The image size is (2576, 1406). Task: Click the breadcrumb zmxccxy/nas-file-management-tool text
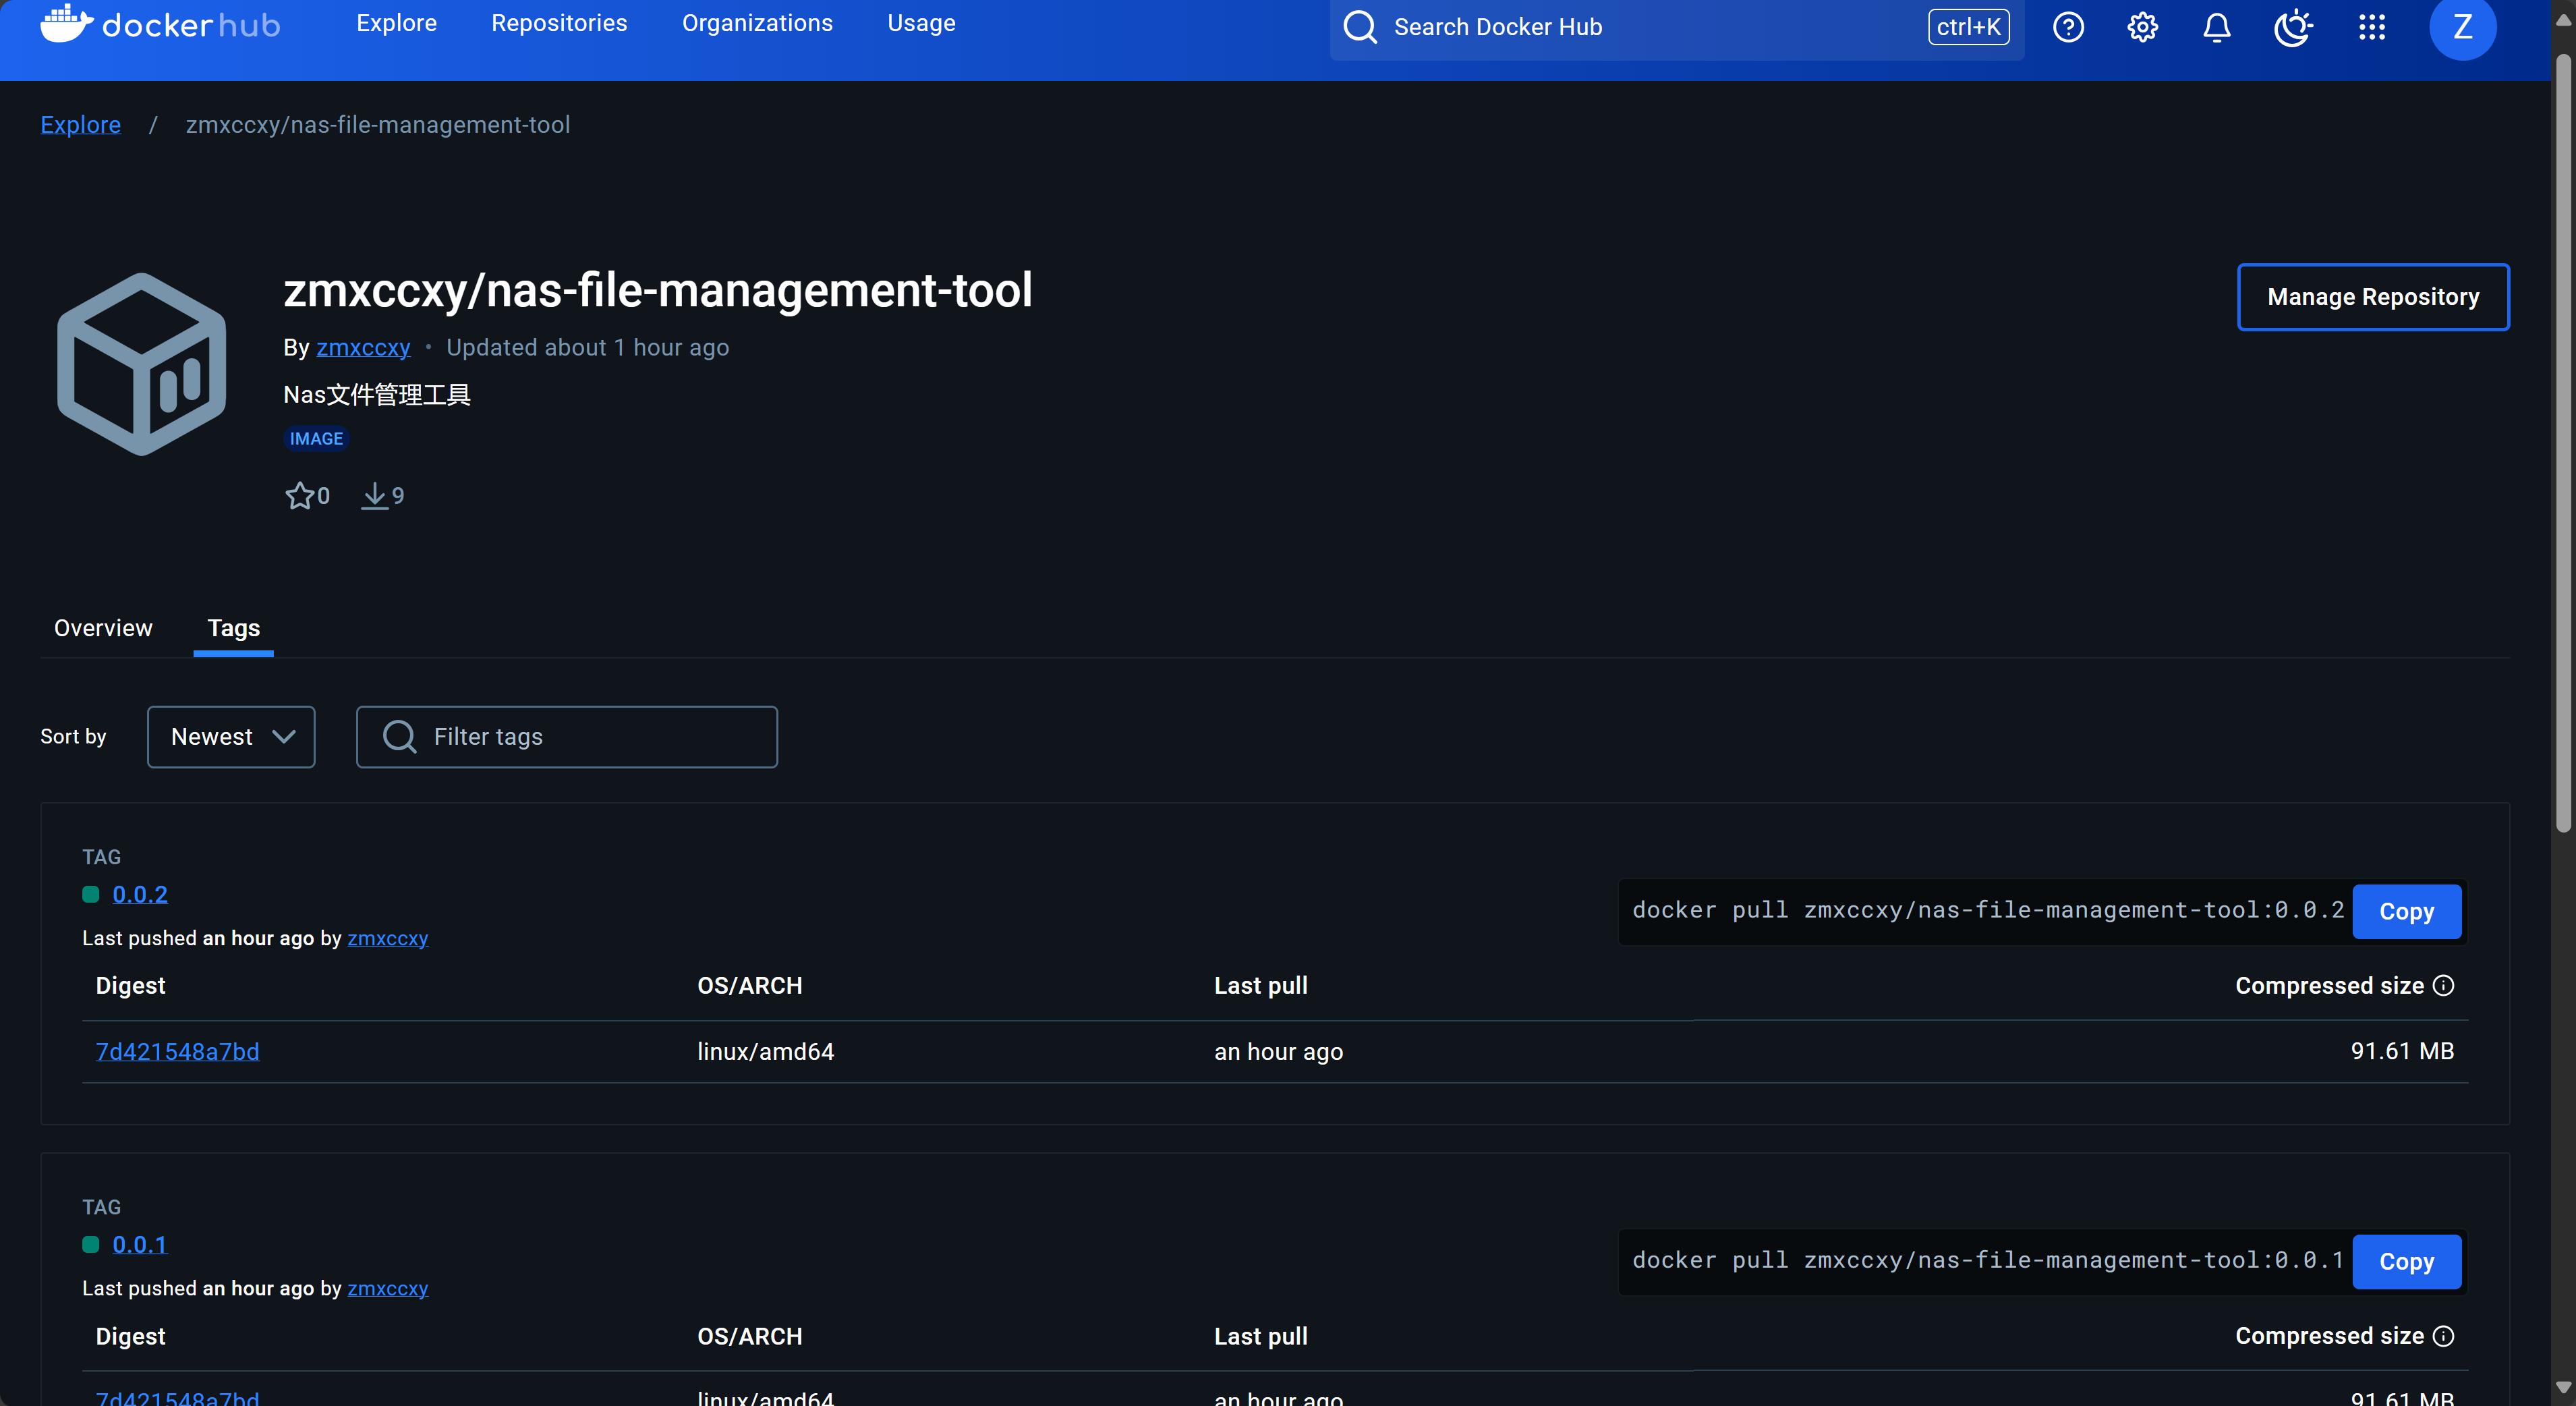coord(377,125)
